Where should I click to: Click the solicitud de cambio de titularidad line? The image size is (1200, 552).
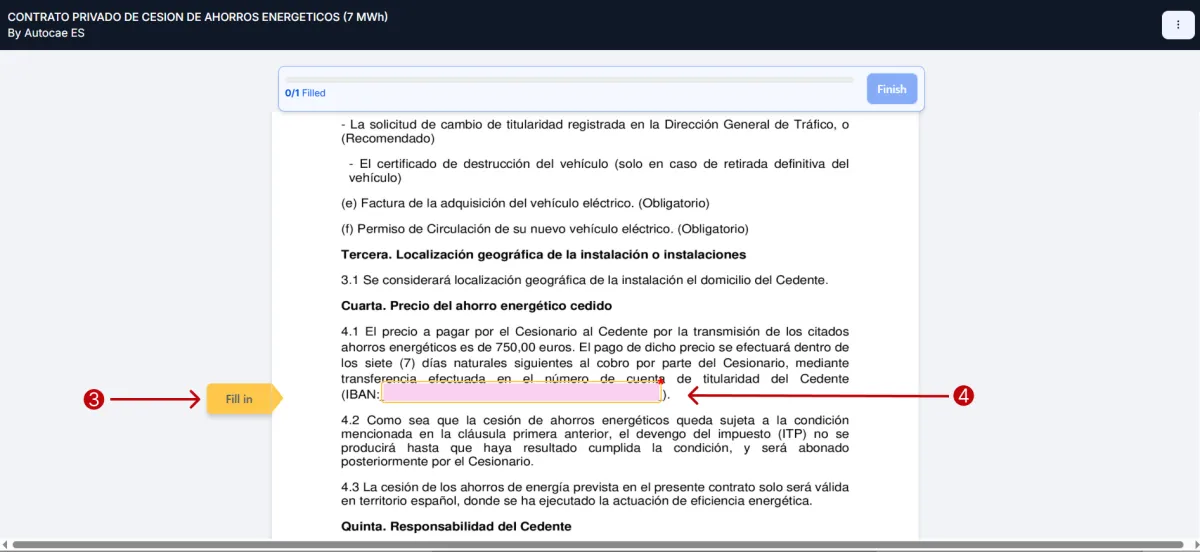(595, 132)
